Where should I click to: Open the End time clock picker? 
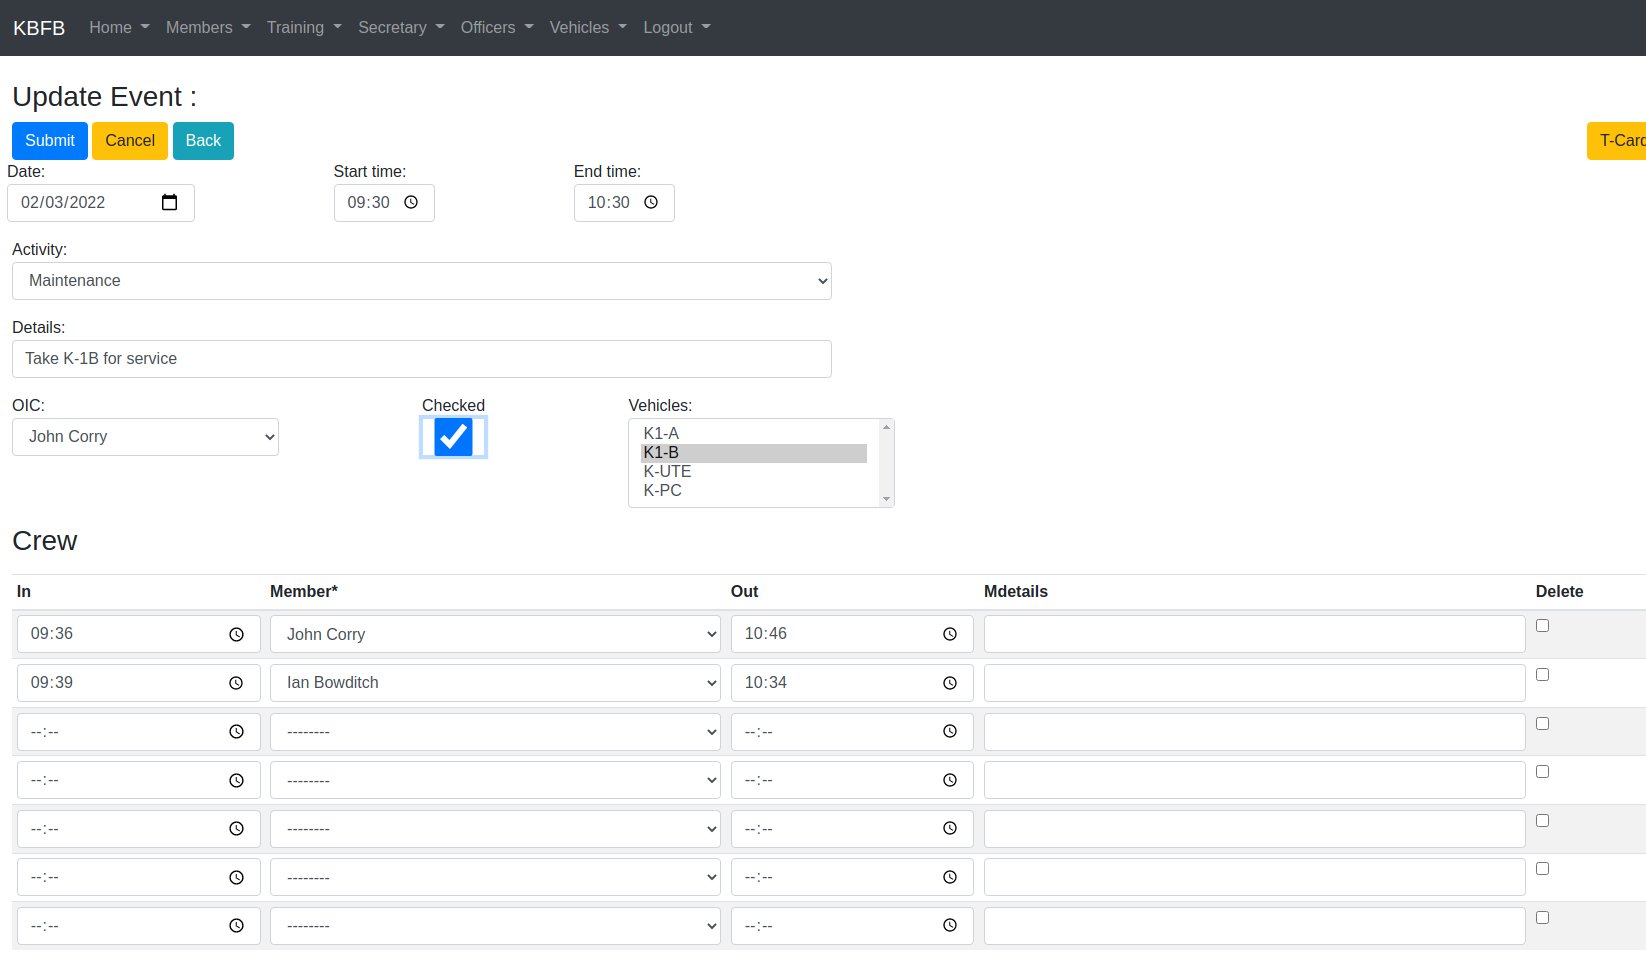651,203
